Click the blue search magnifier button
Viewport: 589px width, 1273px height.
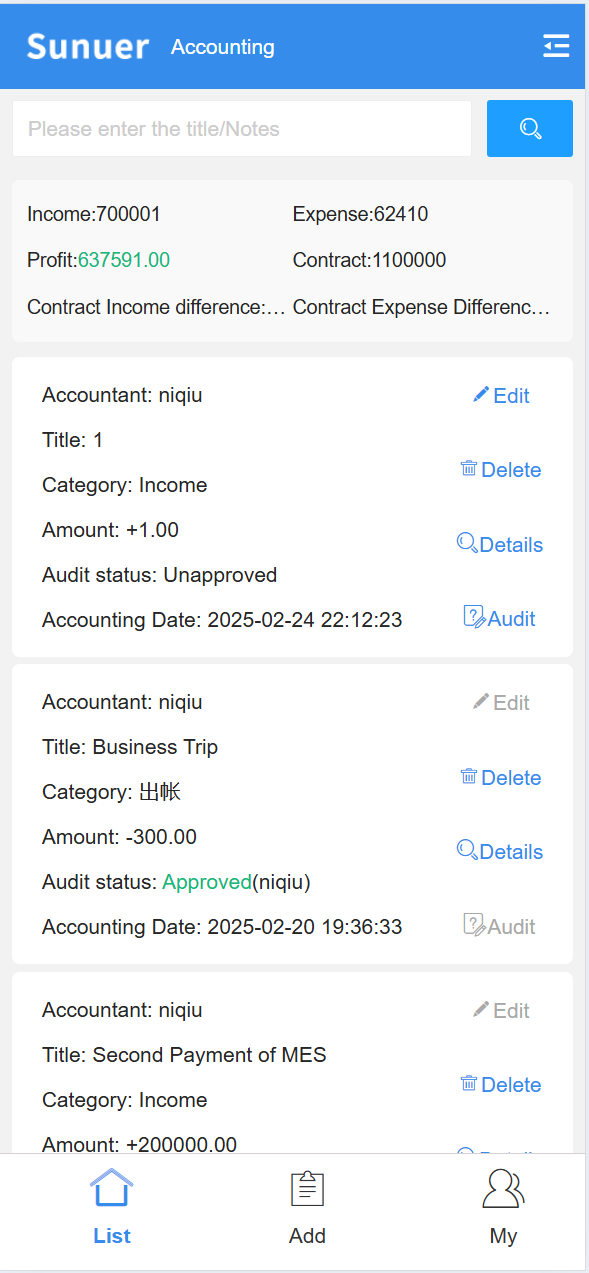[530, 128]
